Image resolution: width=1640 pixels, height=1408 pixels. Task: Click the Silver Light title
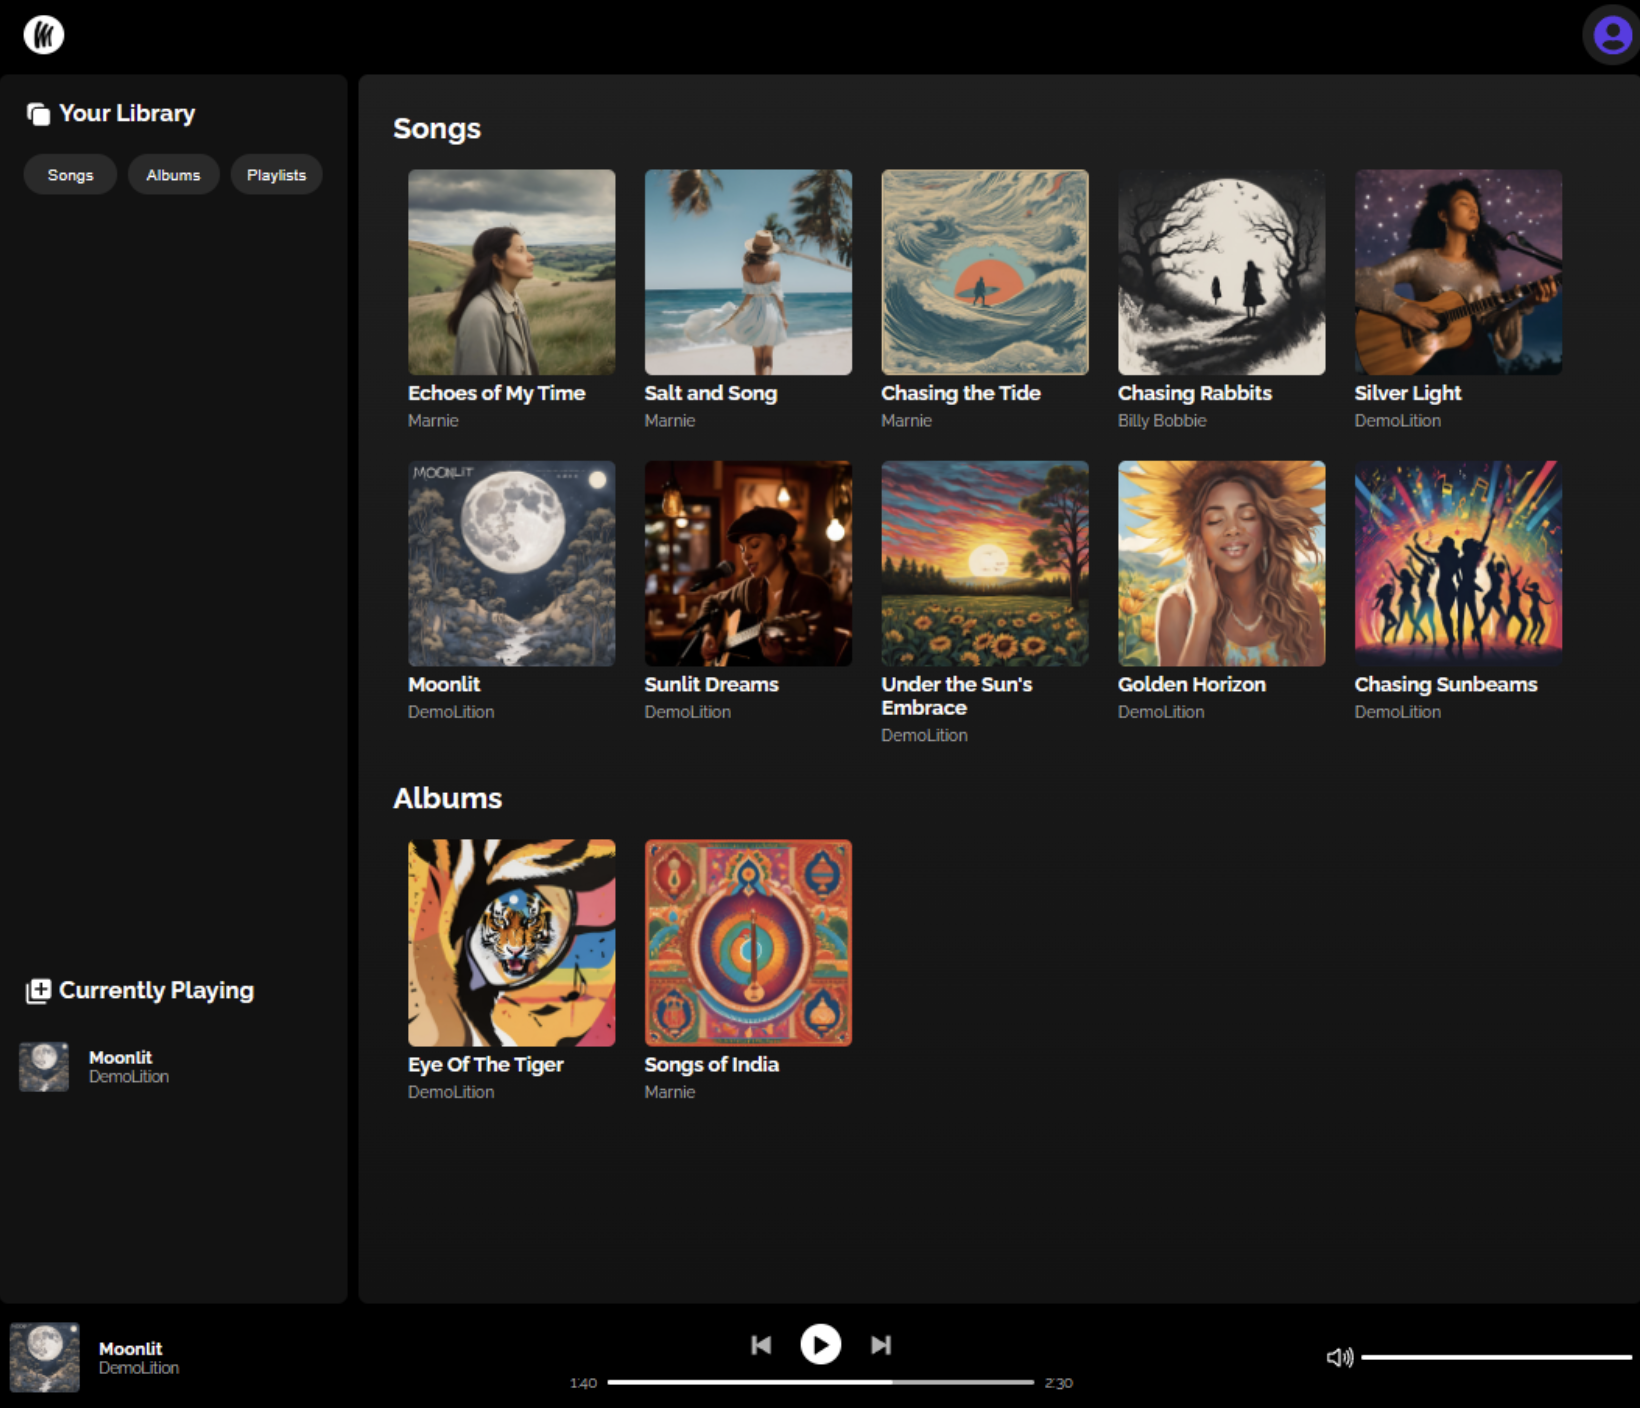pos(1408,394)
